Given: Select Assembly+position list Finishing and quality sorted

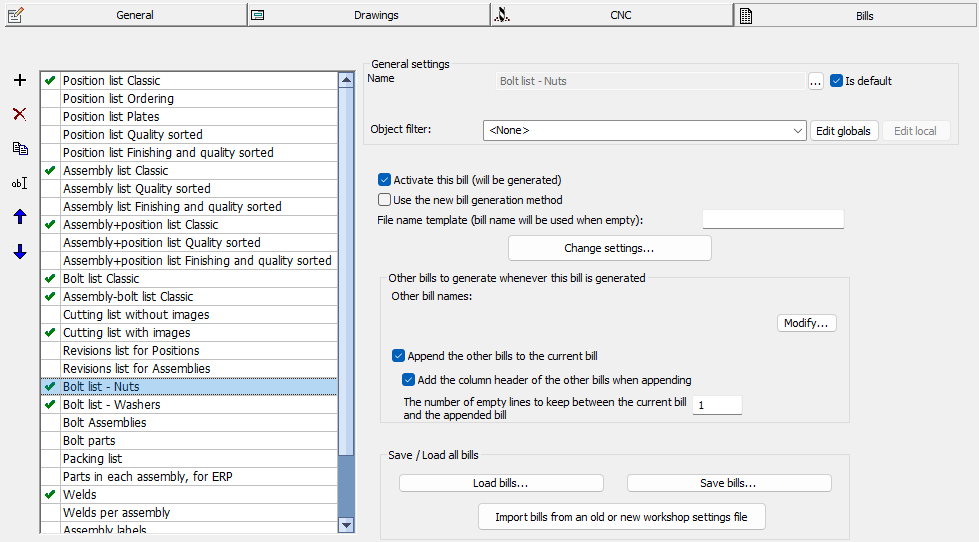Looking at the screenshot, I should coord(189,260).
